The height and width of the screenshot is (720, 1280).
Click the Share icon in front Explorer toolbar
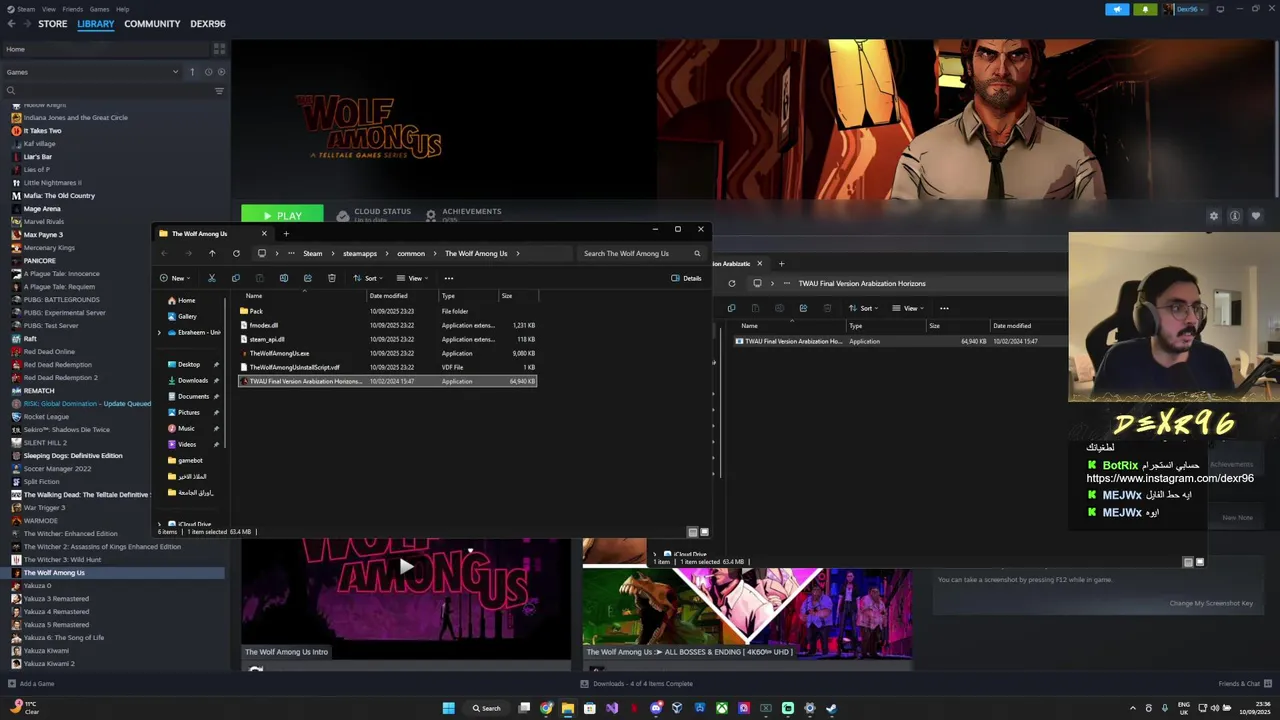pyautogui.click(x=307, y=278)
